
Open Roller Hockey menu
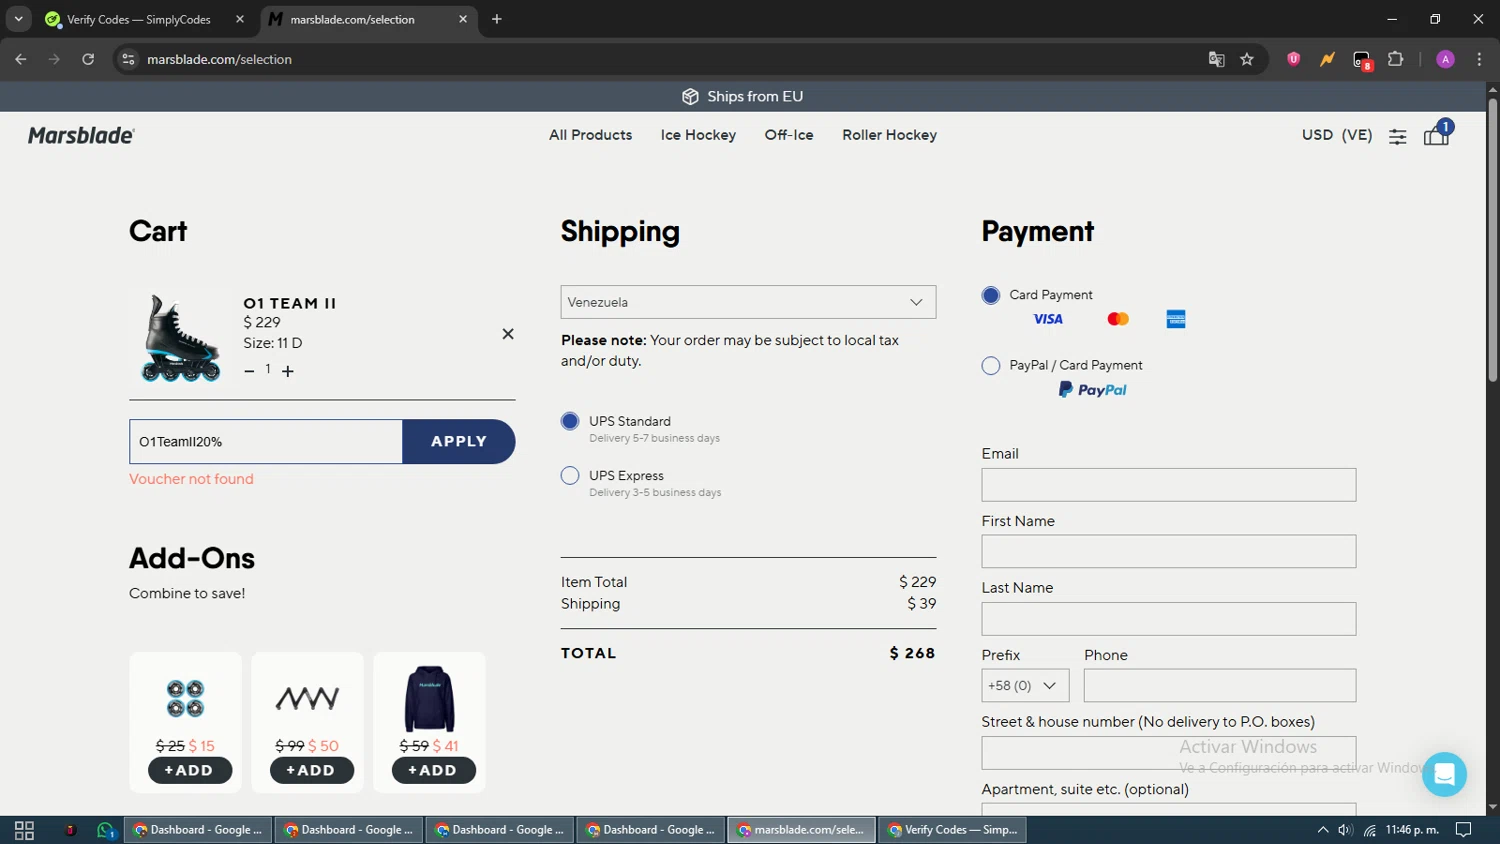pos(889,135)
